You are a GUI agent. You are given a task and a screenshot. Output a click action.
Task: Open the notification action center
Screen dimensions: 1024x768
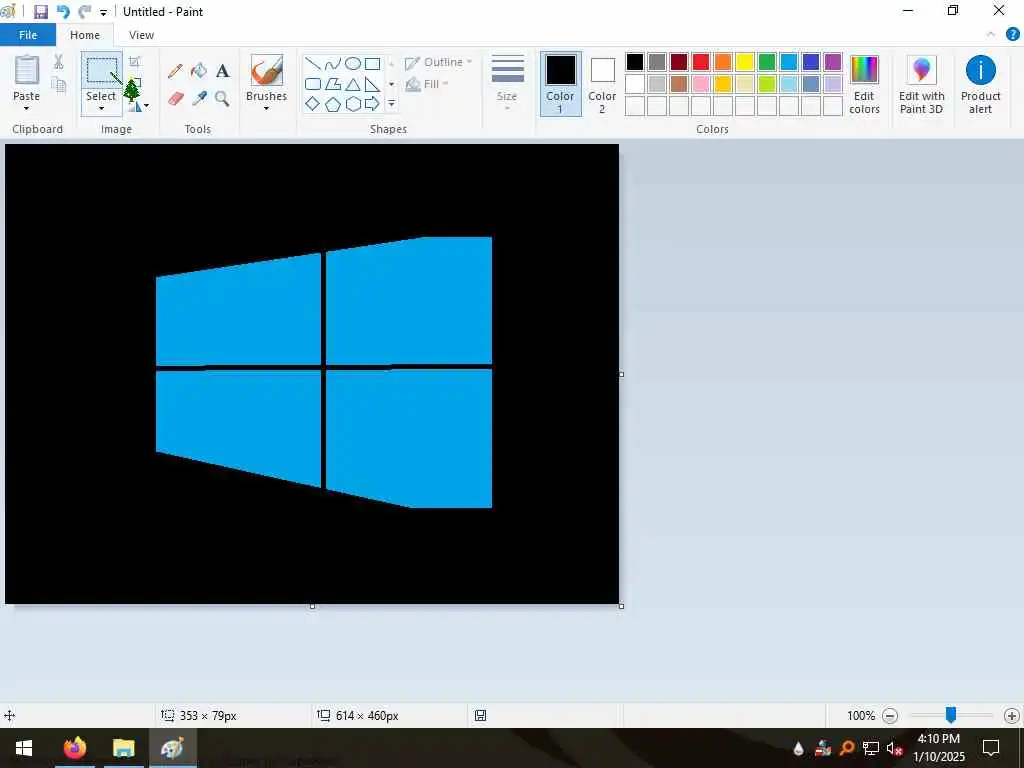[x=991, y=748]
